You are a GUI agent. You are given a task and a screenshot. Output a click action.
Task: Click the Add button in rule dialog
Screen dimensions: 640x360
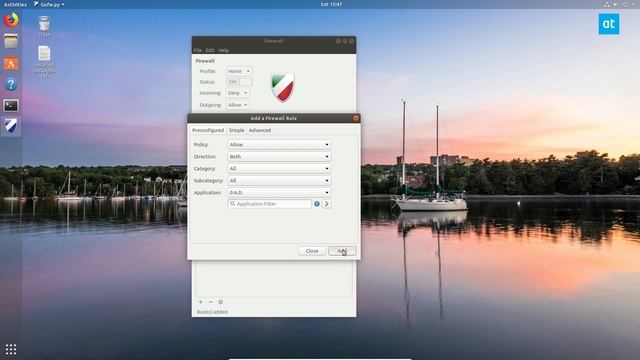[x=342, y=251]
